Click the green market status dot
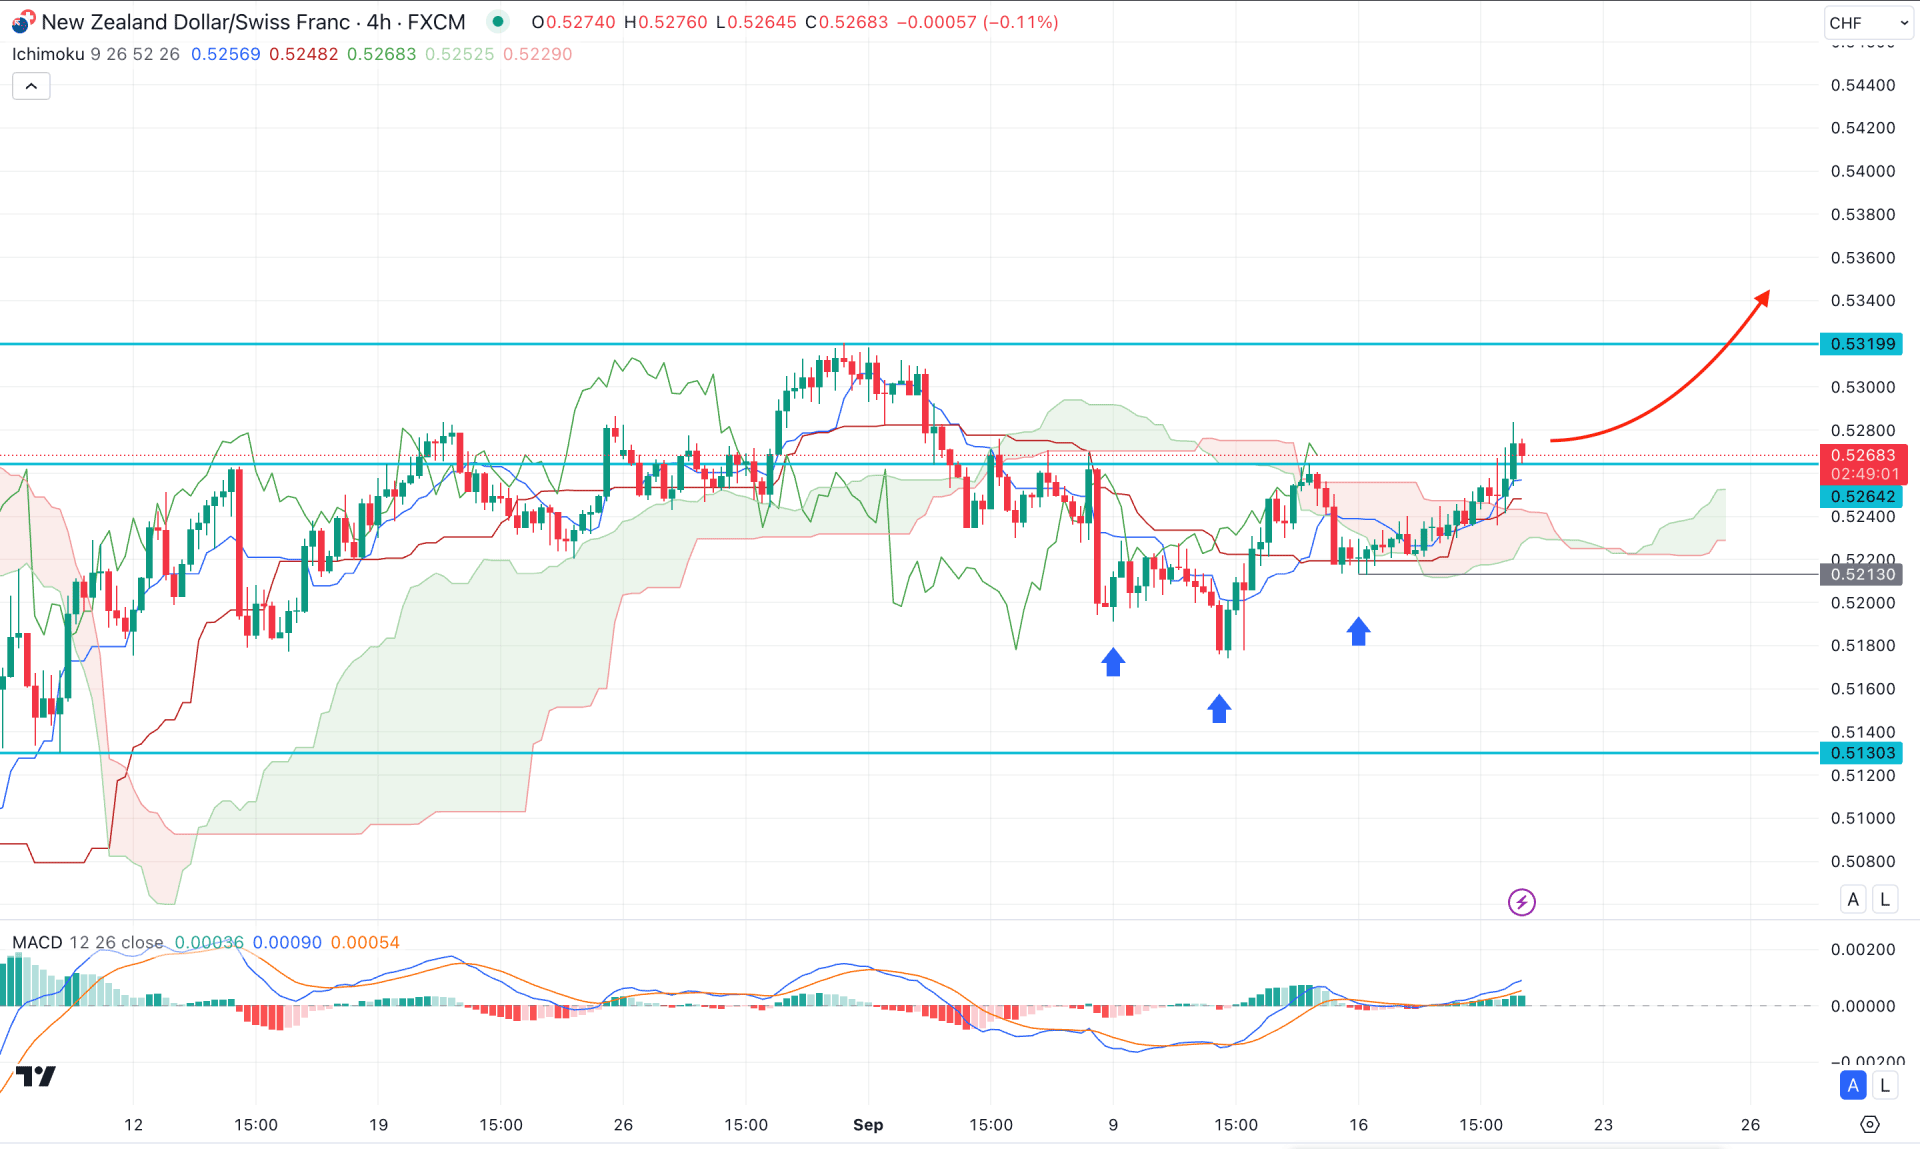This screenshot has width=1920, height=1149. [x=498, y=22]
